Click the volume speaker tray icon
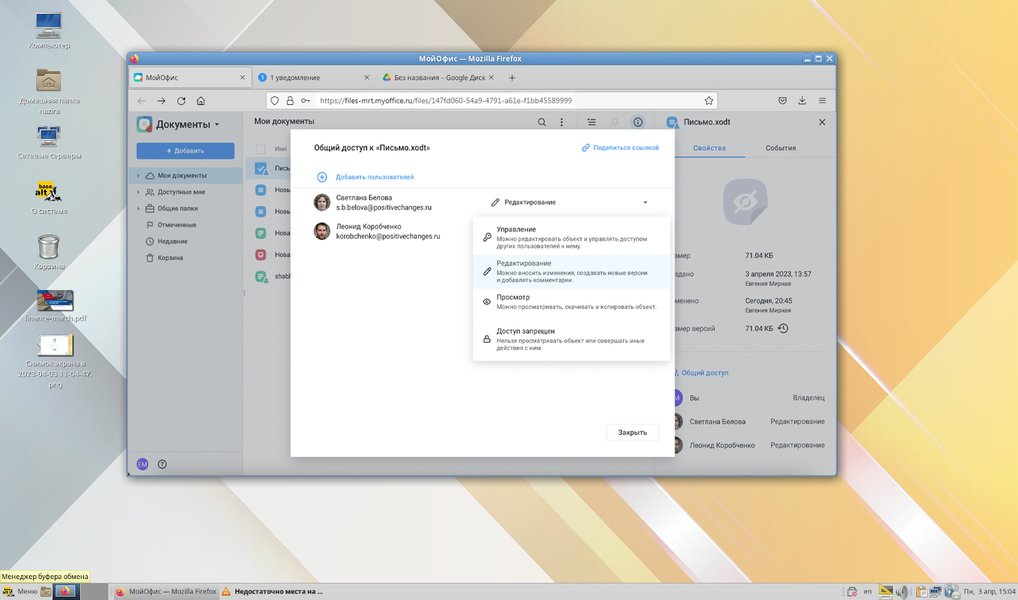The width and height of the screenshot is (1018, 600). [x=902, y=592]
